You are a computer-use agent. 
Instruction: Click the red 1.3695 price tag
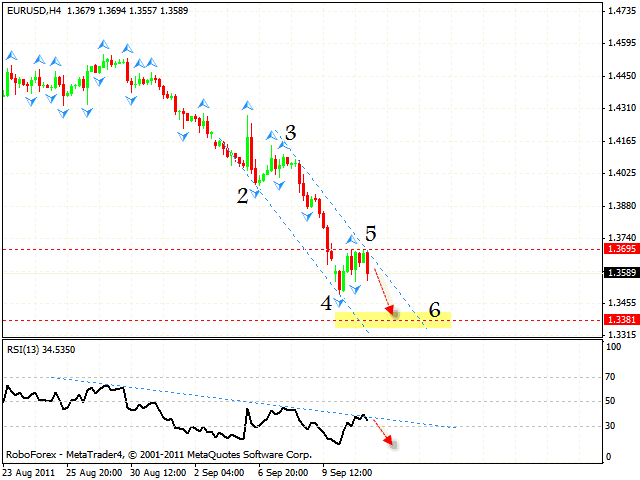tap(619, 249)
